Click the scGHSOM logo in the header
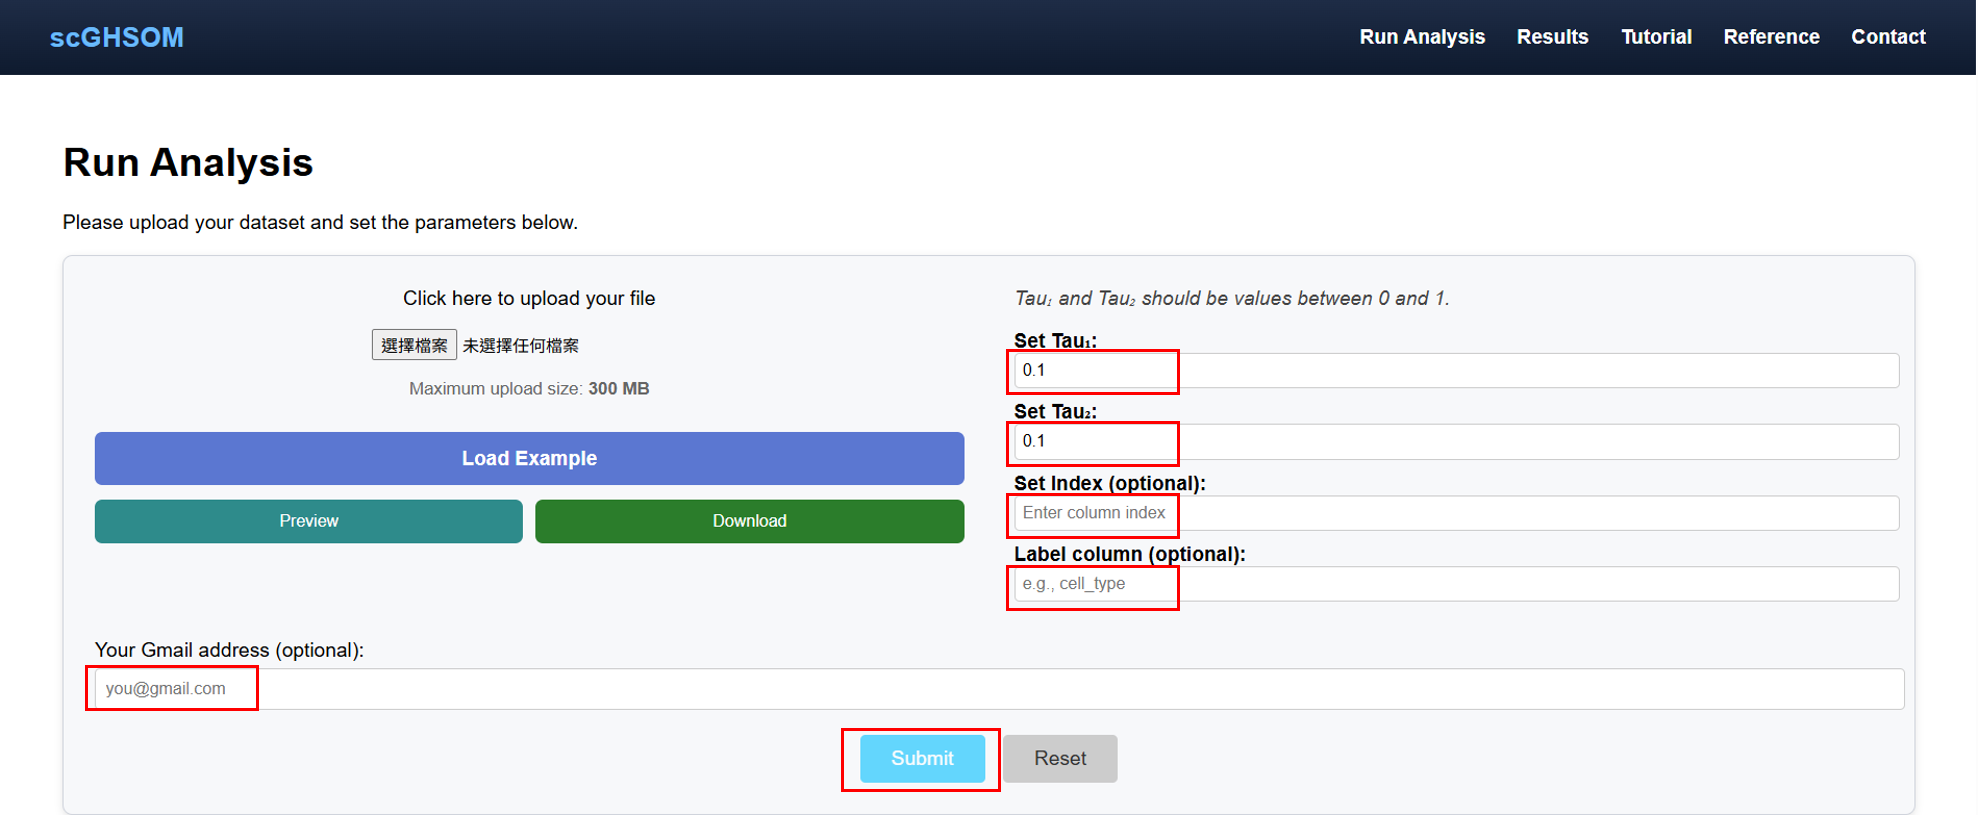Viewport: 1978px width, 815px height. pos(117,38)
